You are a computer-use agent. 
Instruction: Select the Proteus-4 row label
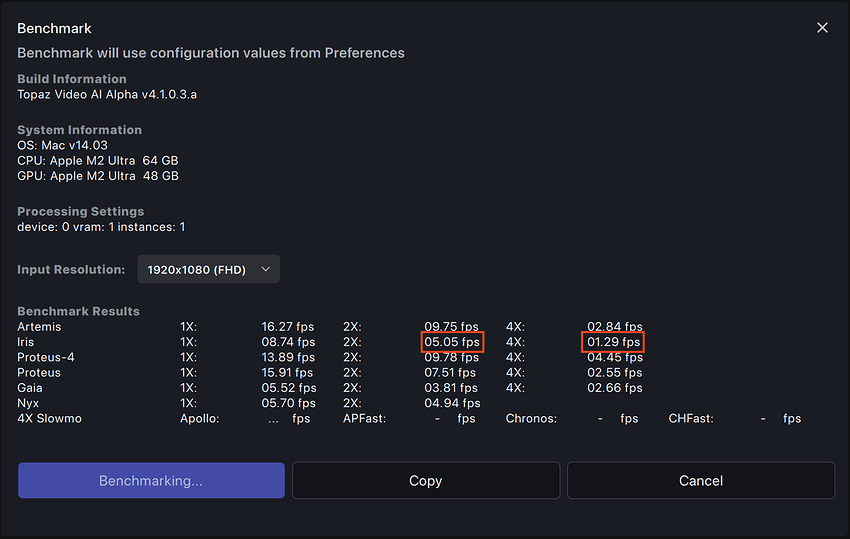(x=46, y=357)
